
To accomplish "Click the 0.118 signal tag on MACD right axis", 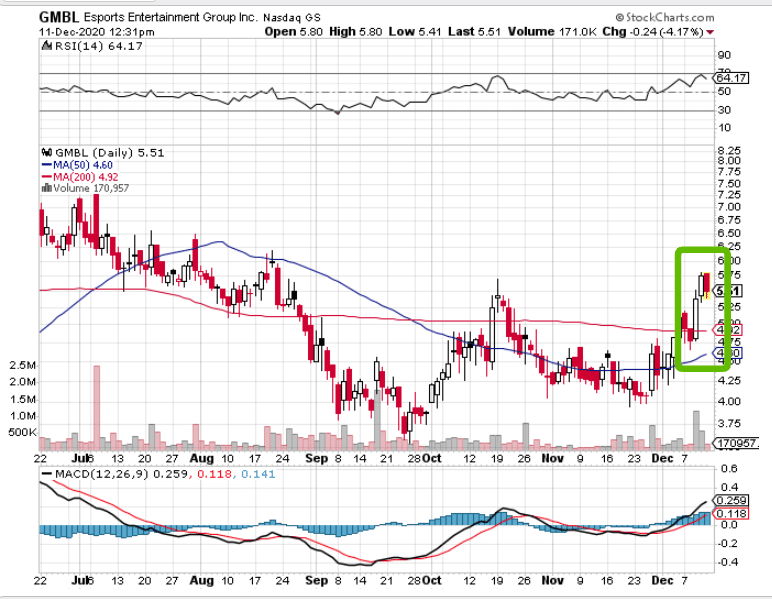I will (x=732, y=514).
